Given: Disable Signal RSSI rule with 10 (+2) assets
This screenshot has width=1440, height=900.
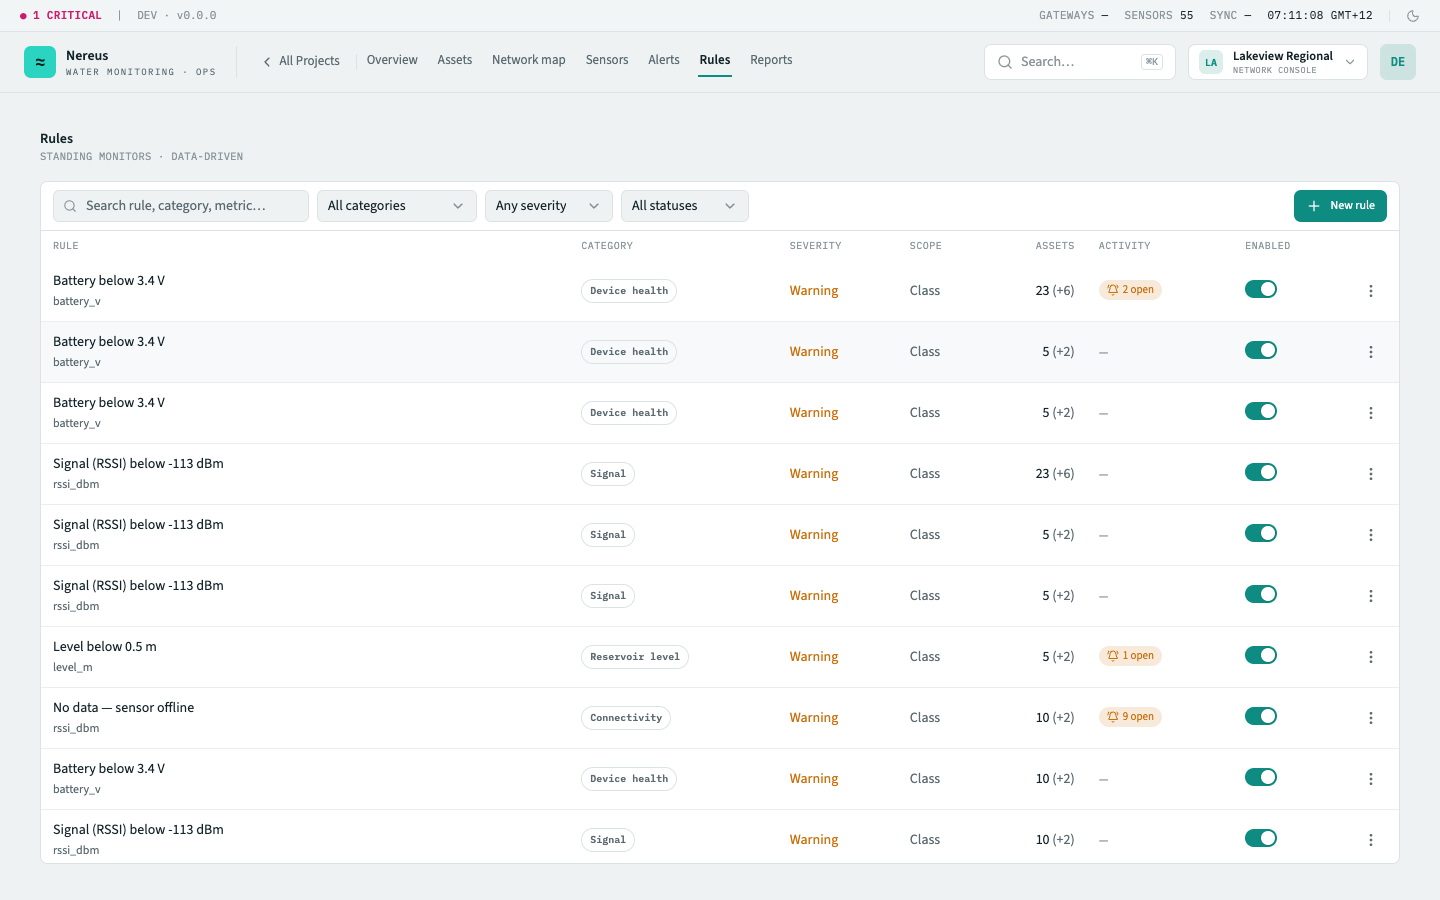Looking at the screenshot, I should click(x=1261, y=838).
